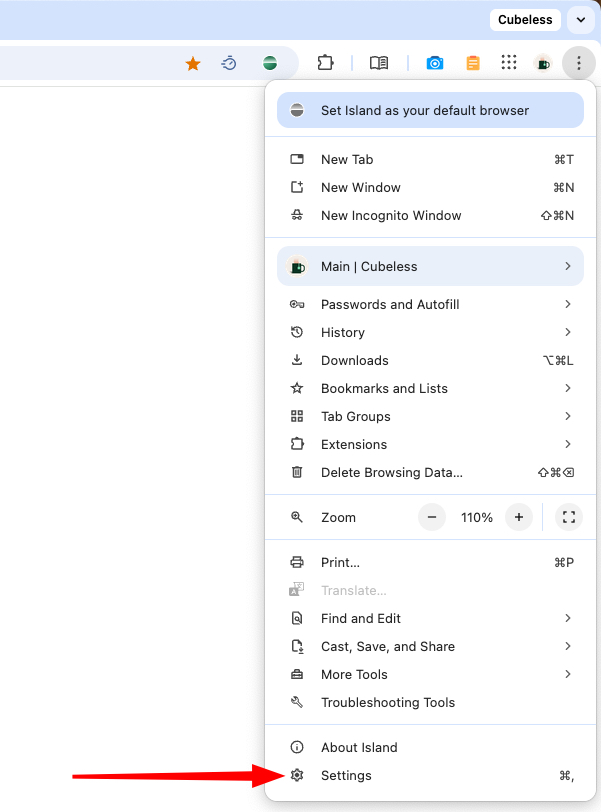
Task: Click the profile avatar in toolbar
Action: 543,63
